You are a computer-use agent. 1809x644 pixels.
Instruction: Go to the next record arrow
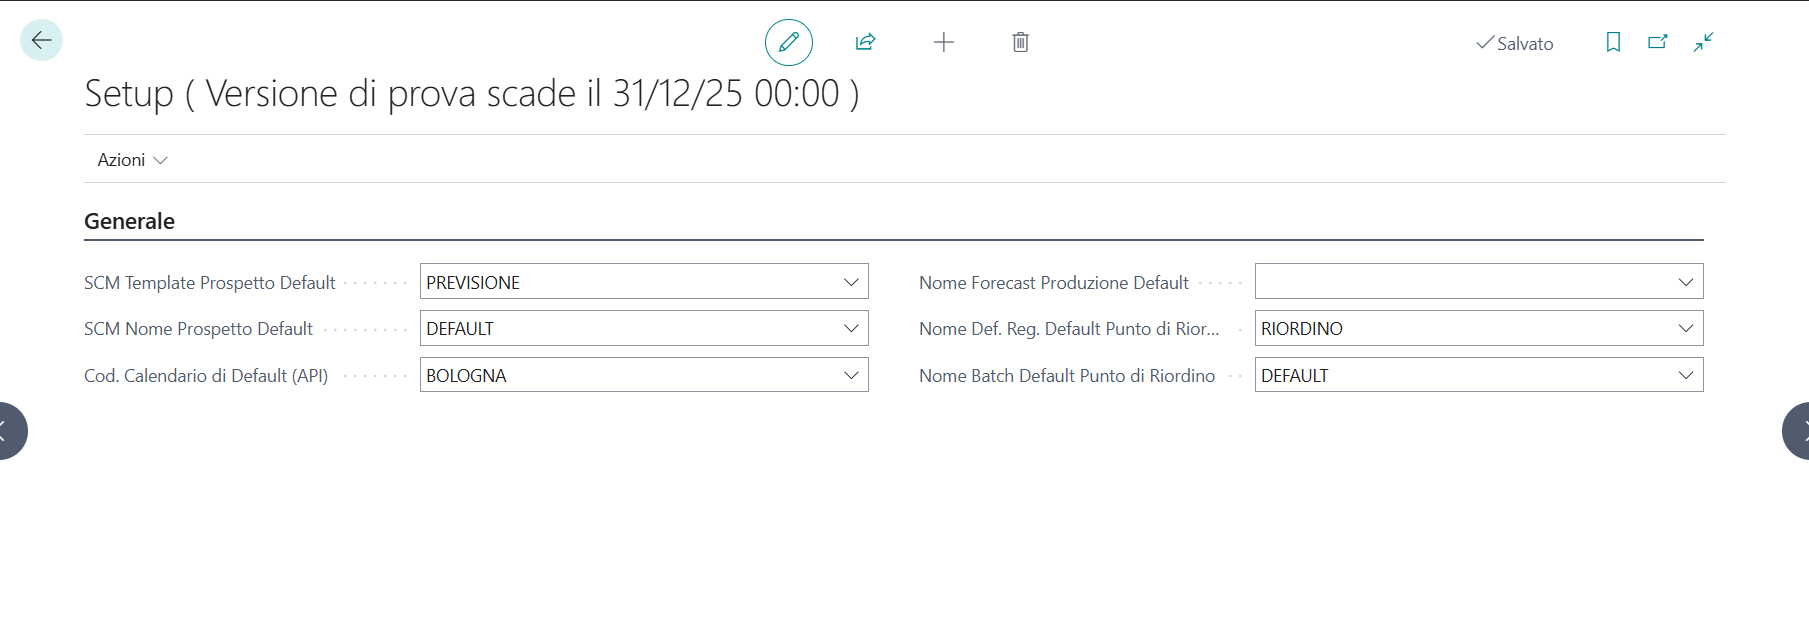(x=1799, y=431)
